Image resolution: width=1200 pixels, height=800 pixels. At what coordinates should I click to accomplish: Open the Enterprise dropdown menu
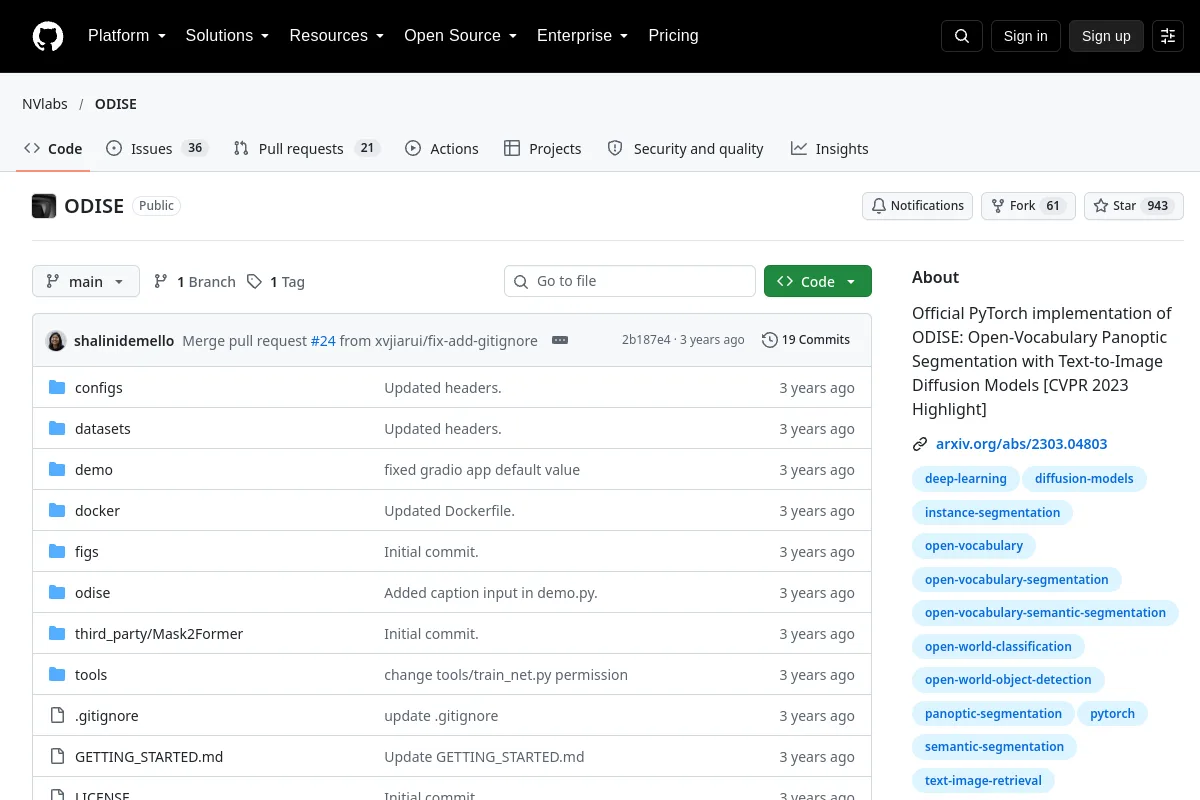(x=582, y=36)
